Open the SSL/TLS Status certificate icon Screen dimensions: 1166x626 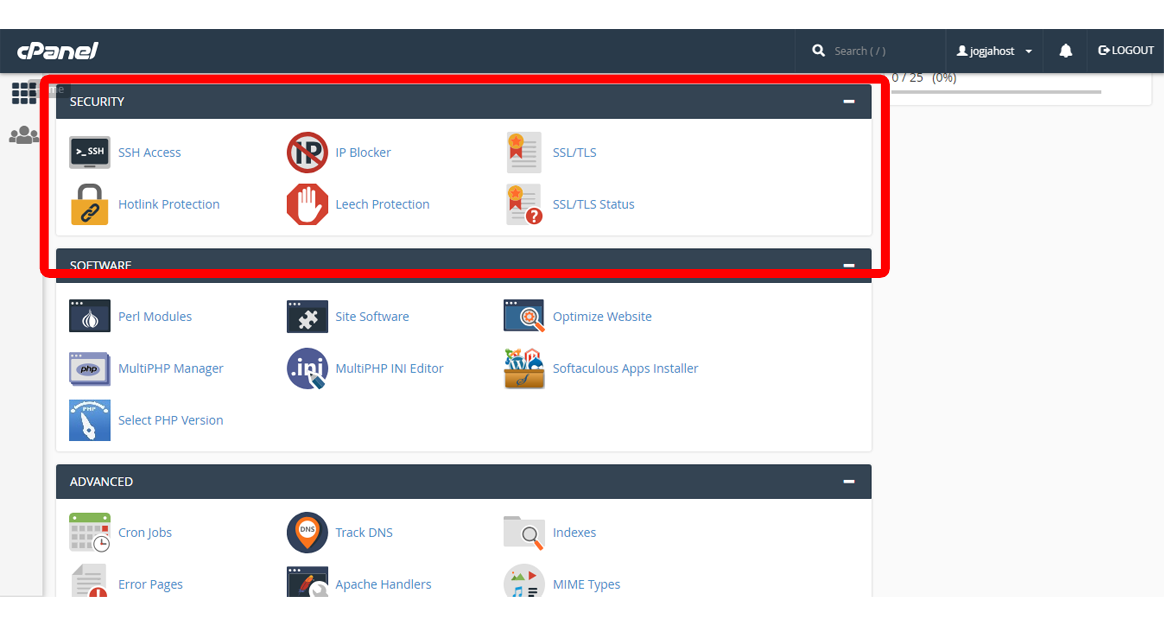tap(524, 205)
